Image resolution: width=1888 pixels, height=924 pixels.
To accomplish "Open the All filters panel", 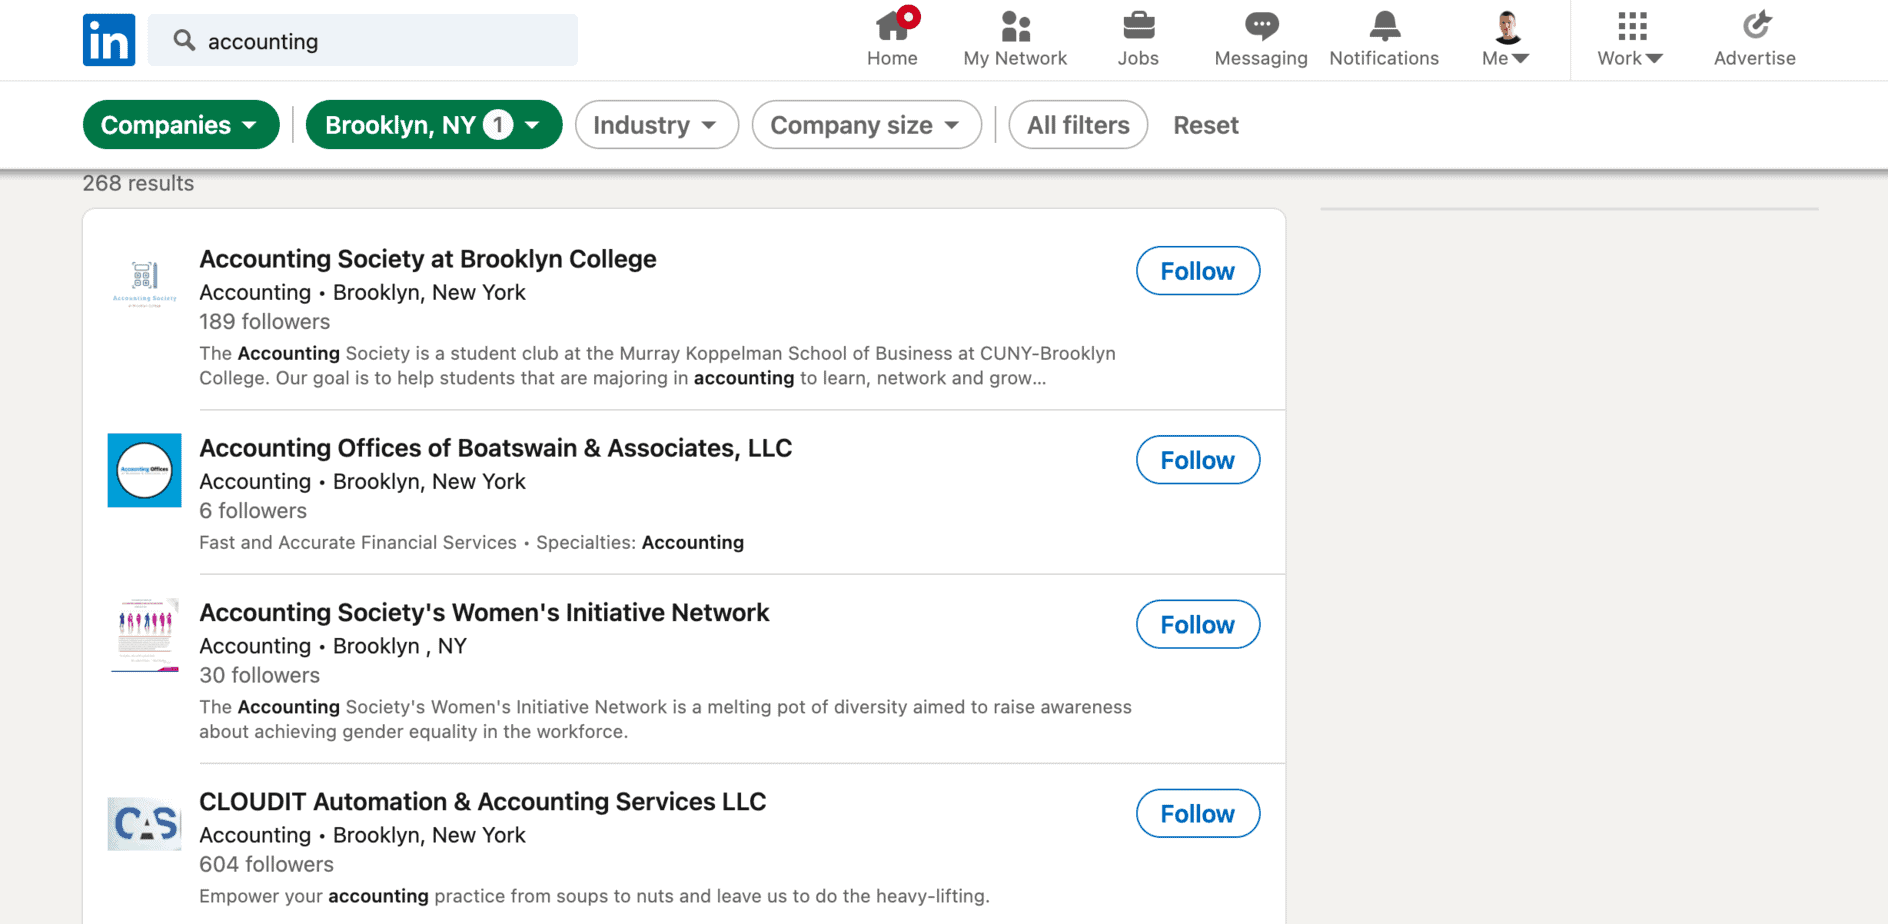I will [1078, 125].
